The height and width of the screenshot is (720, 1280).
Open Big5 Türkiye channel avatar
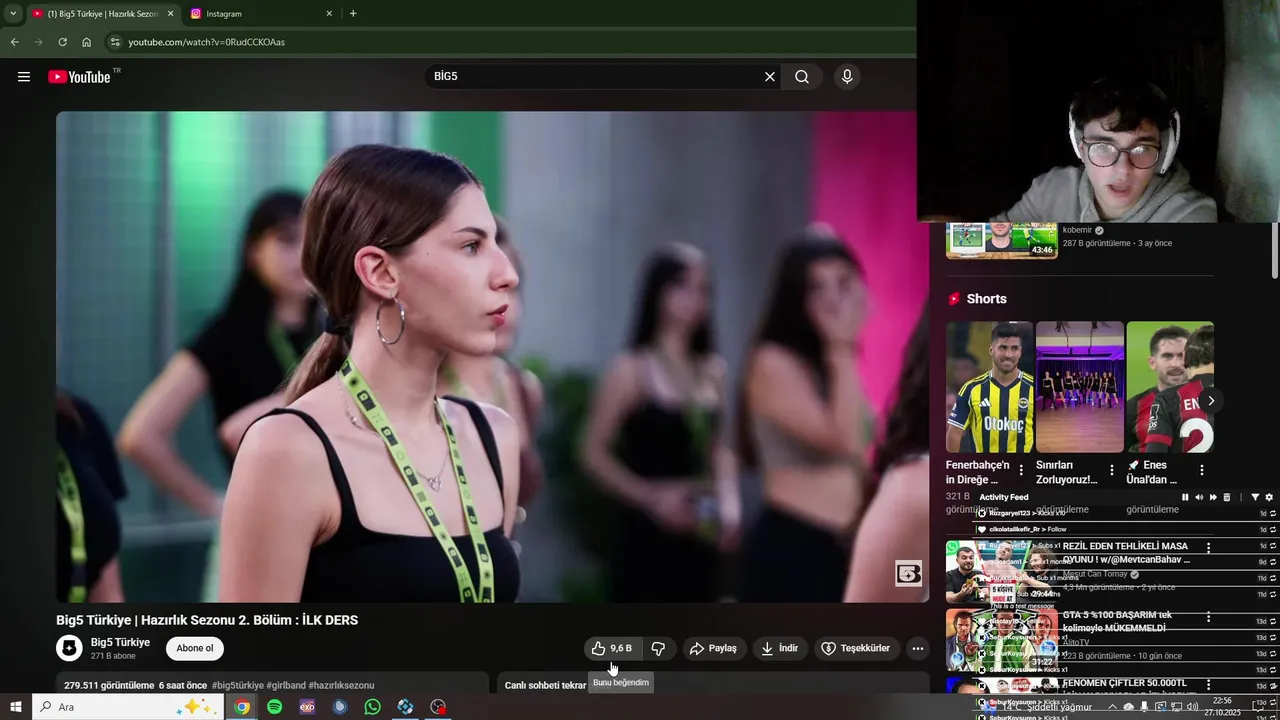tap(69, 648)
